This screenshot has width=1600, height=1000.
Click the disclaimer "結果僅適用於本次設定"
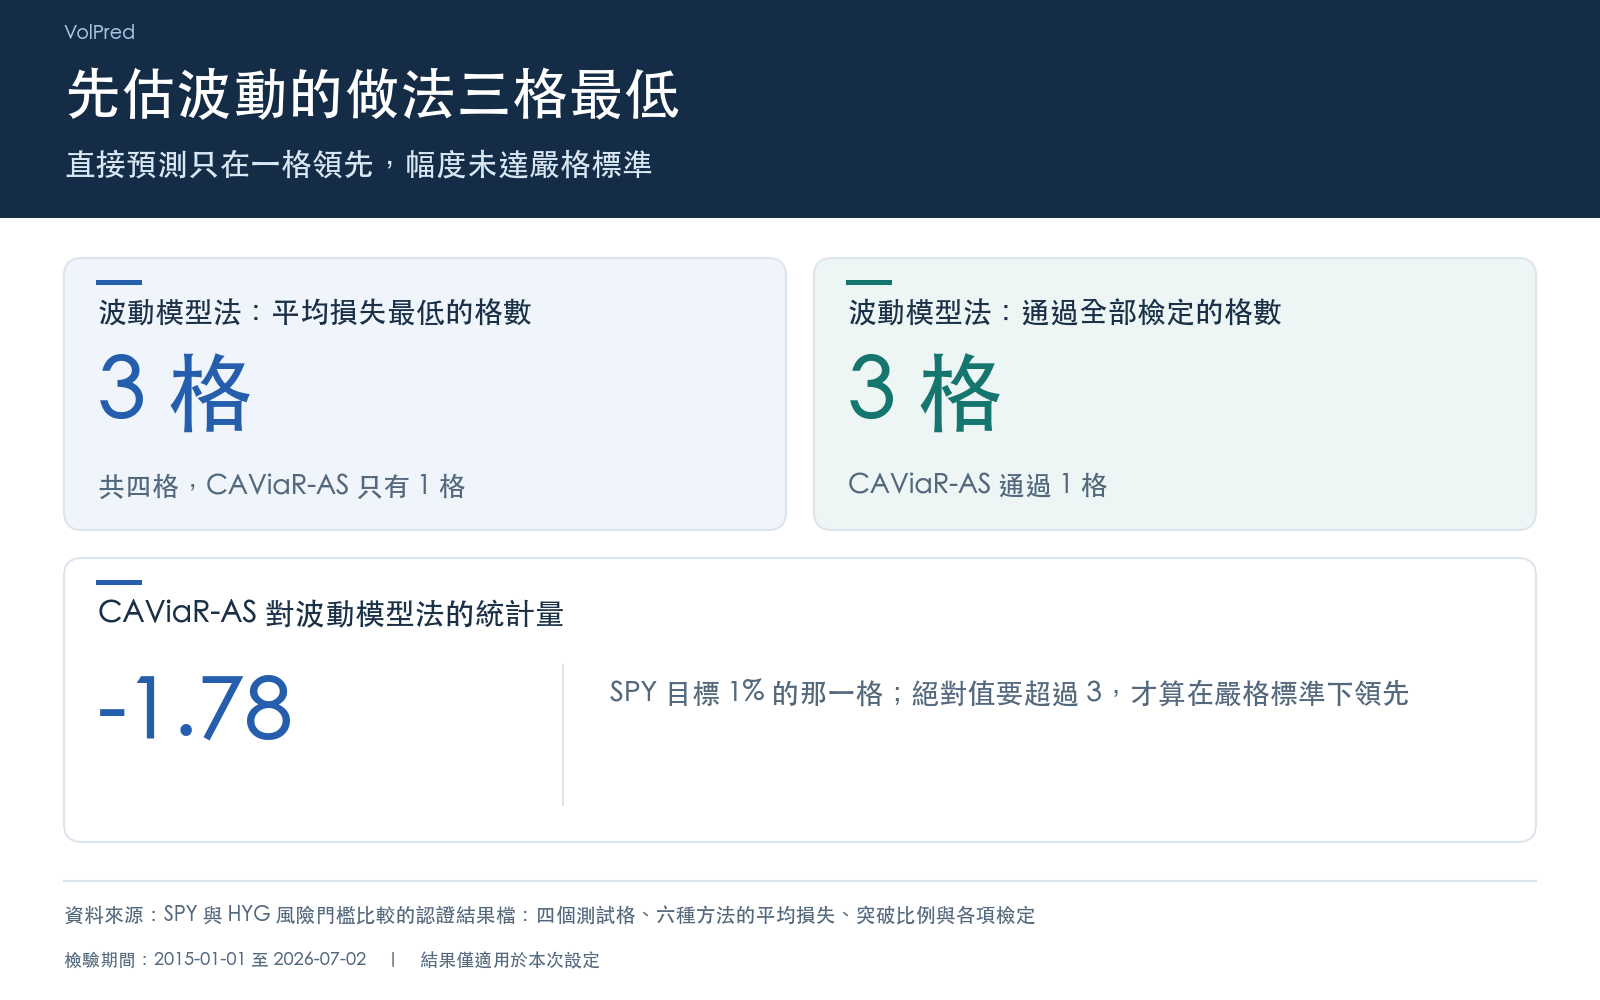click(510, 959)
